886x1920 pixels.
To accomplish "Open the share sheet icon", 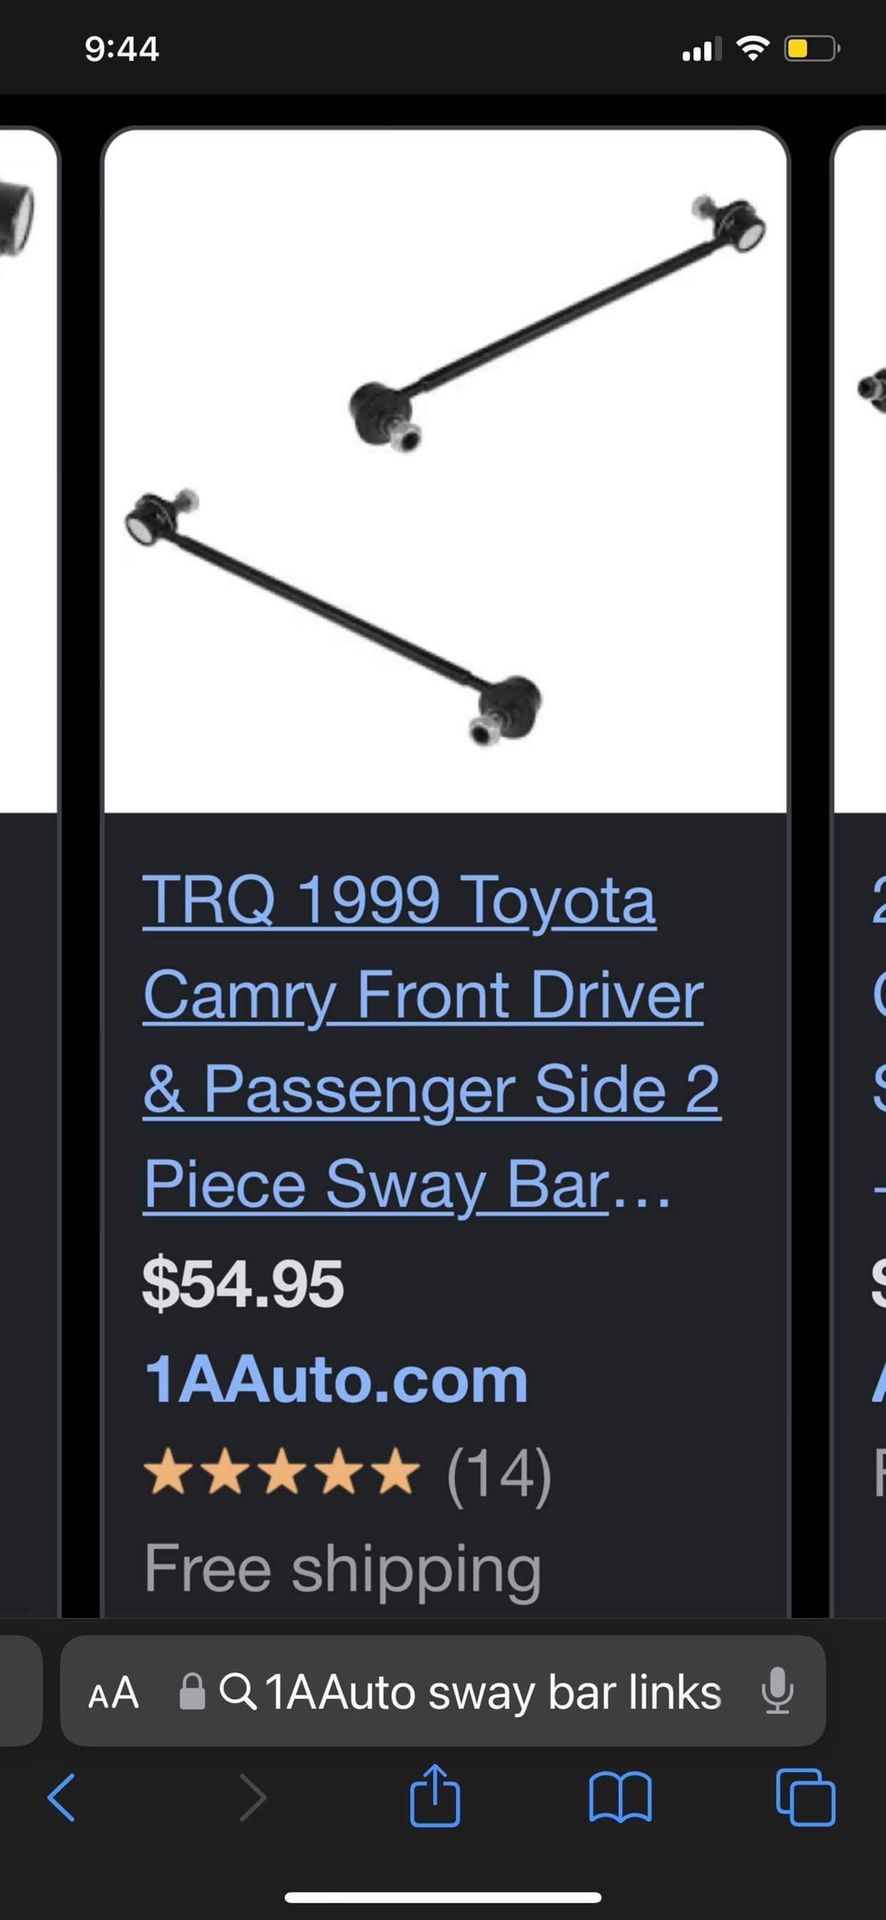I will point(435,1795).
